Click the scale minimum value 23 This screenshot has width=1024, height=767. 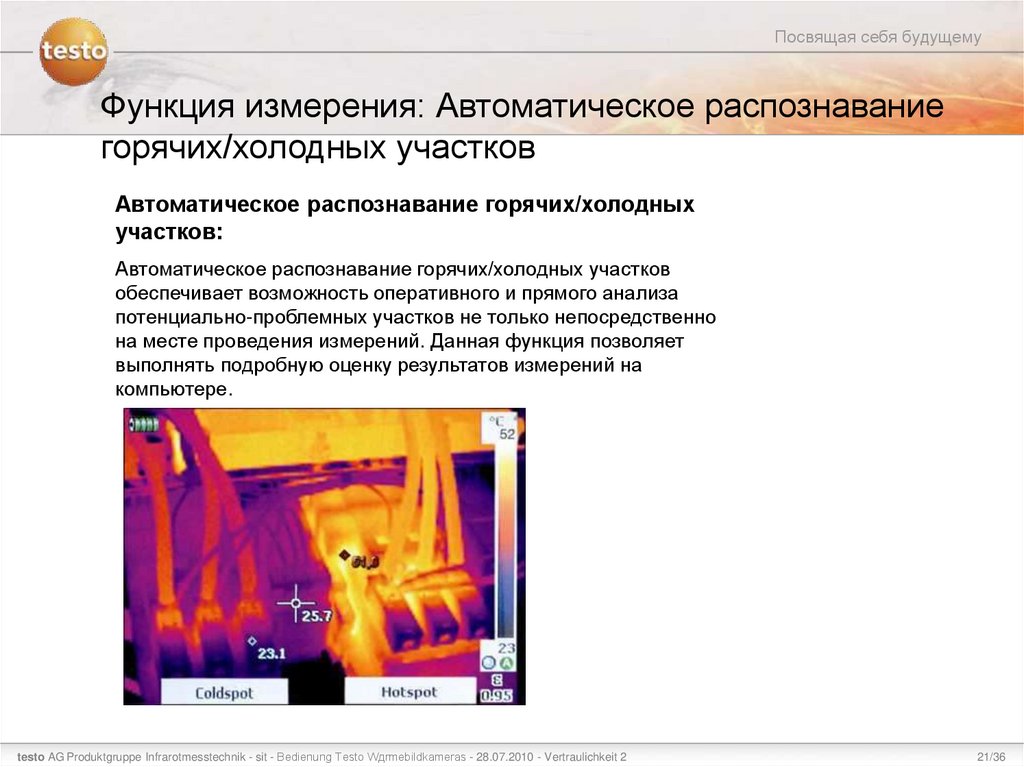507,648
